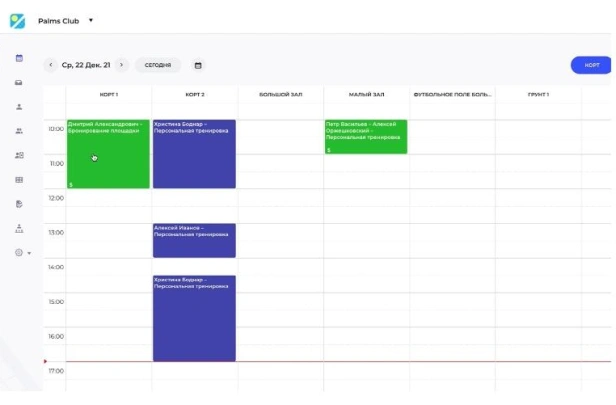Open Дмитрий Александрович green booking block
Image resolution: width=616 pixels, height=405 pixels.
[108, 154]
